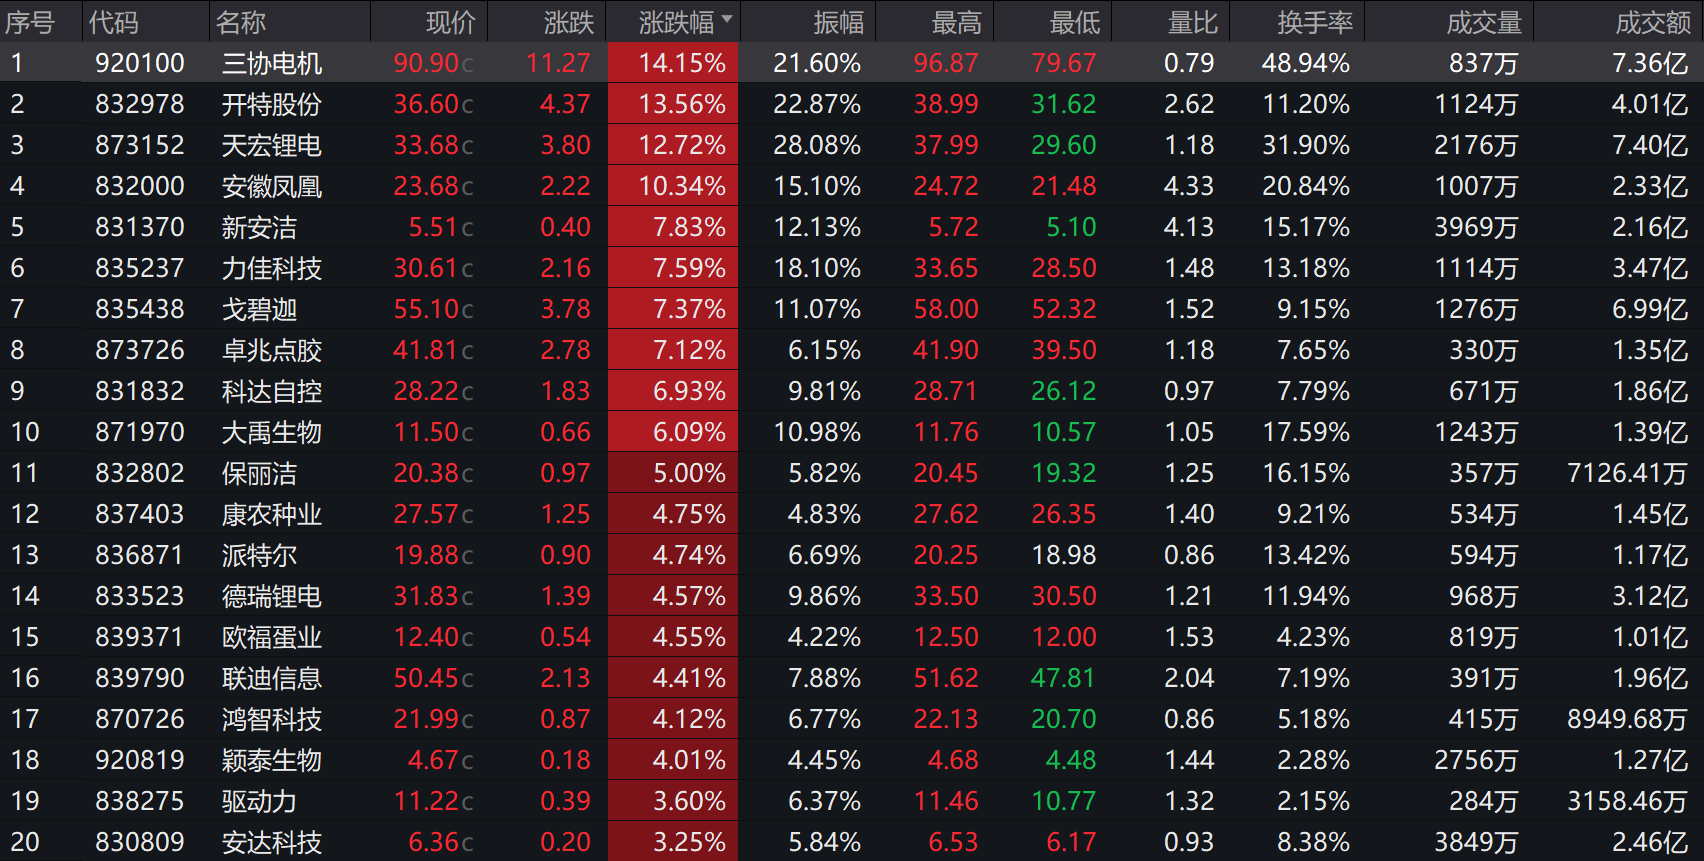Select 派特尔 stock name
Screen dimensions: 1704x861
[260, 555]
